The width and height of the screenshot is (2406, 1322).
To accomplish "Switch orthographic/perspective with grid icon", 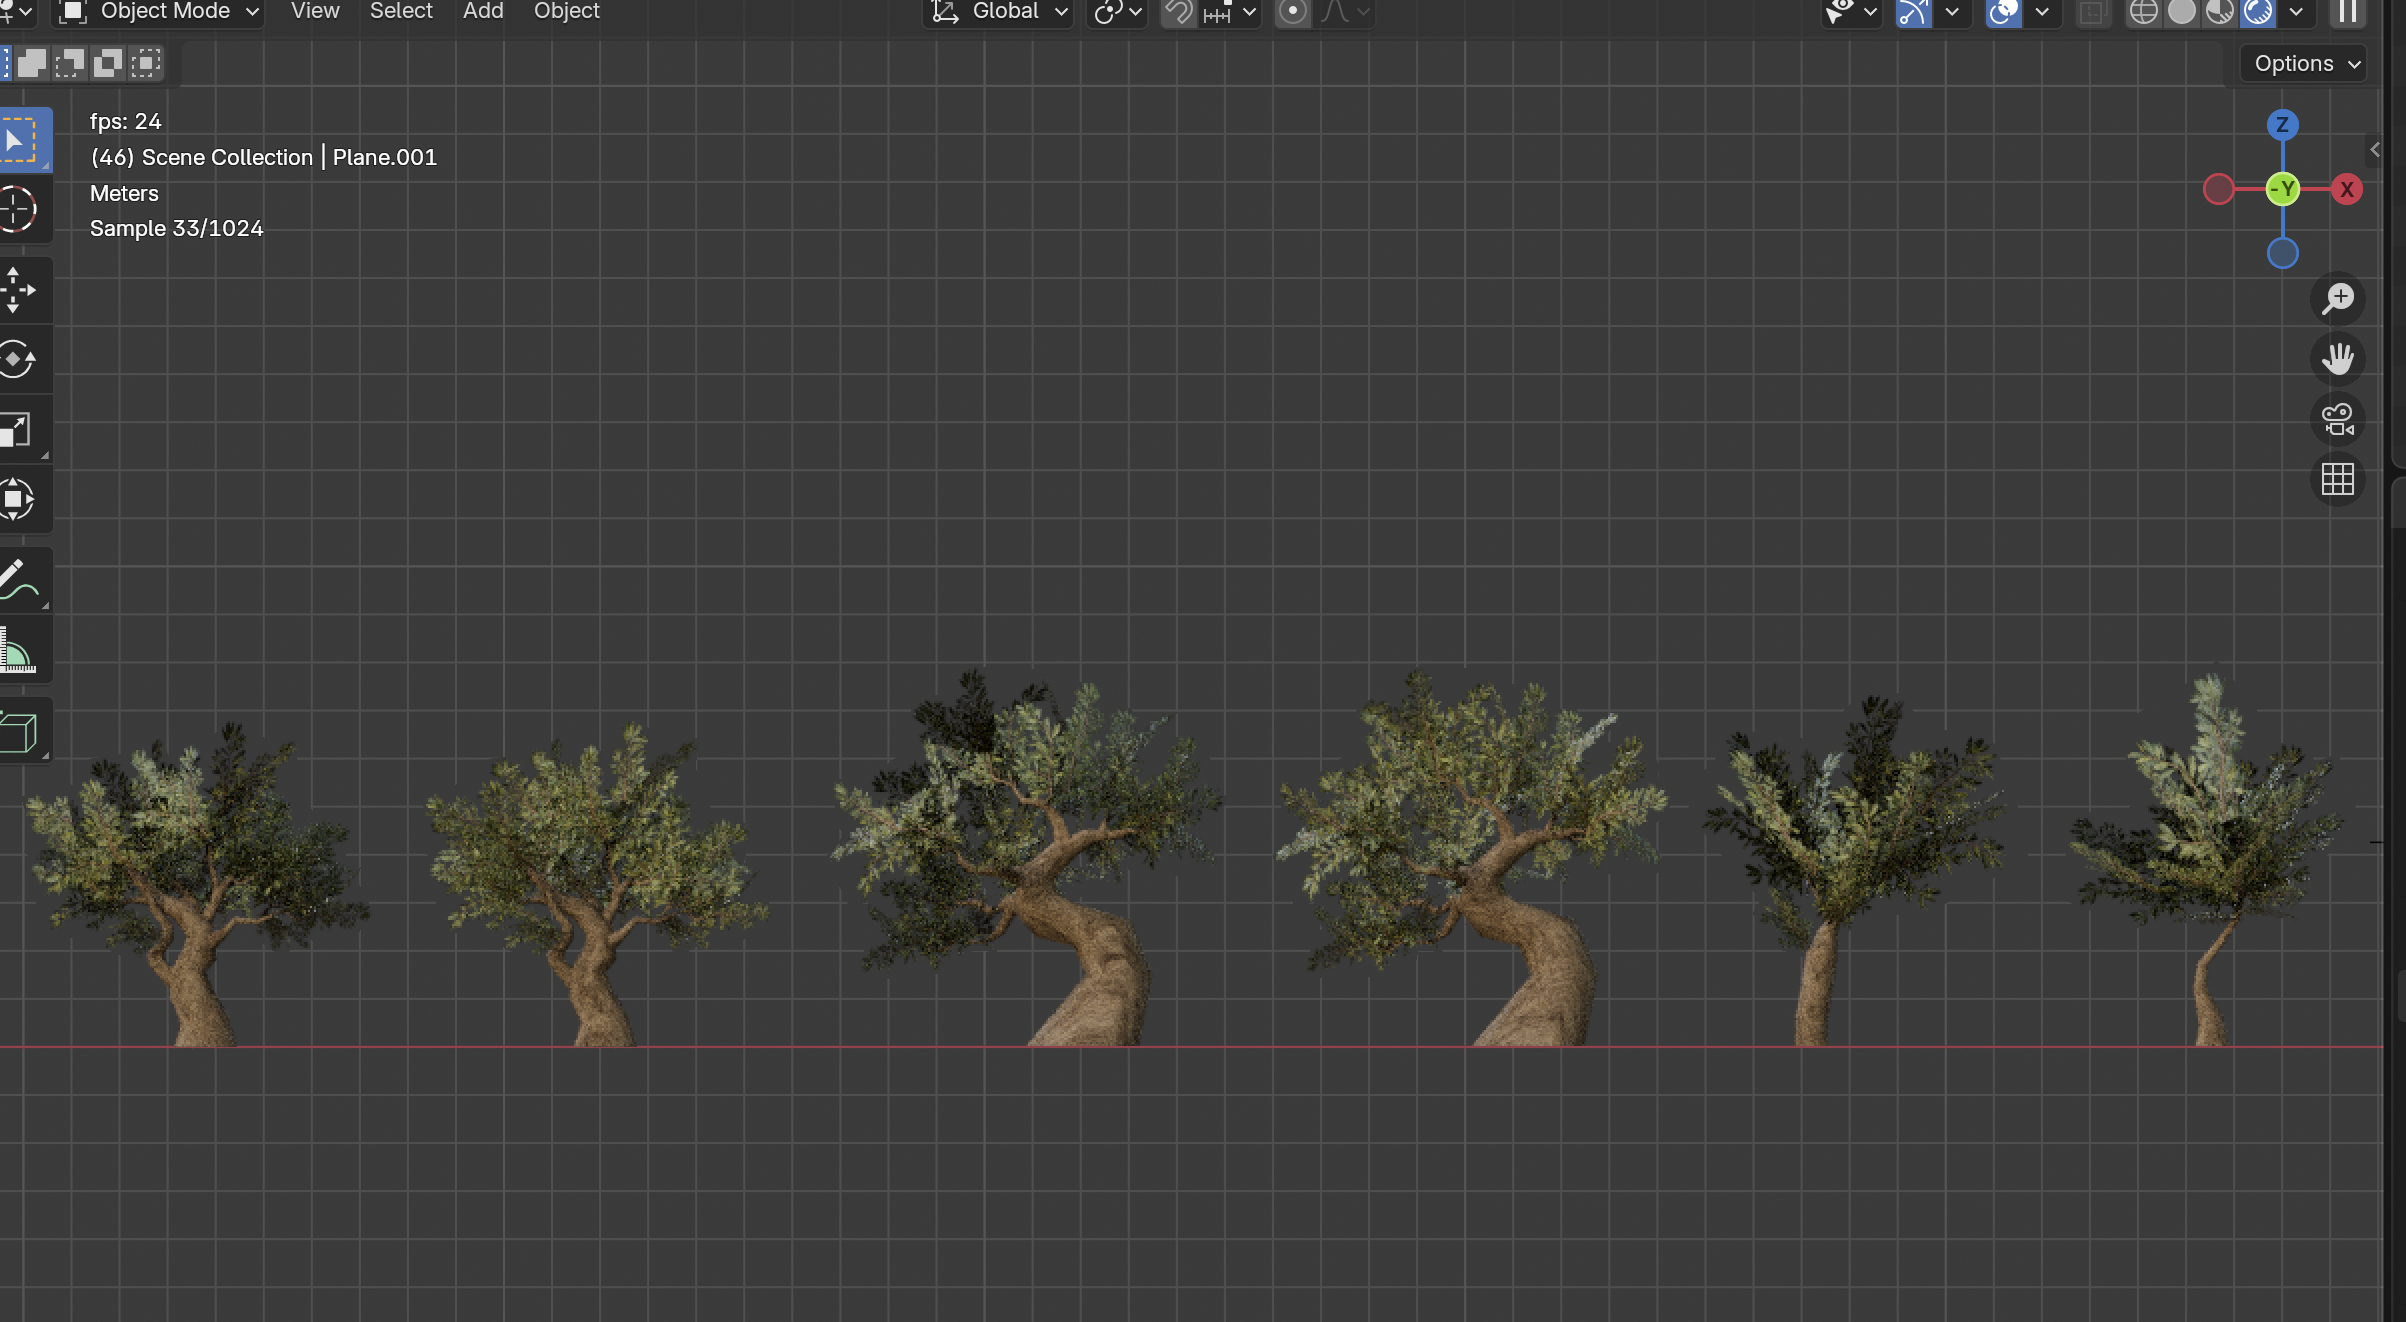I will [x=2338, y=479].
